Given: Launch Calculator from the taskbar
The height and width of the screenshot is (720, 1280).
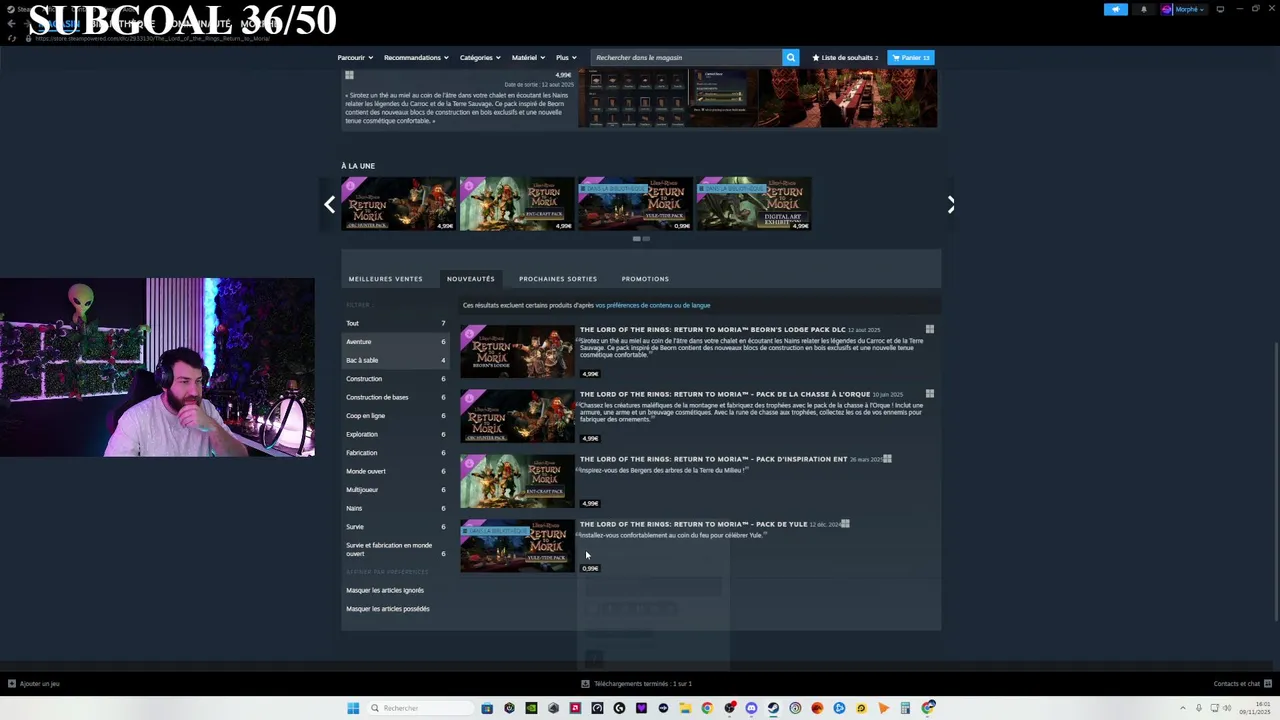Looking at the screenshot, I should tap(905, 708).
